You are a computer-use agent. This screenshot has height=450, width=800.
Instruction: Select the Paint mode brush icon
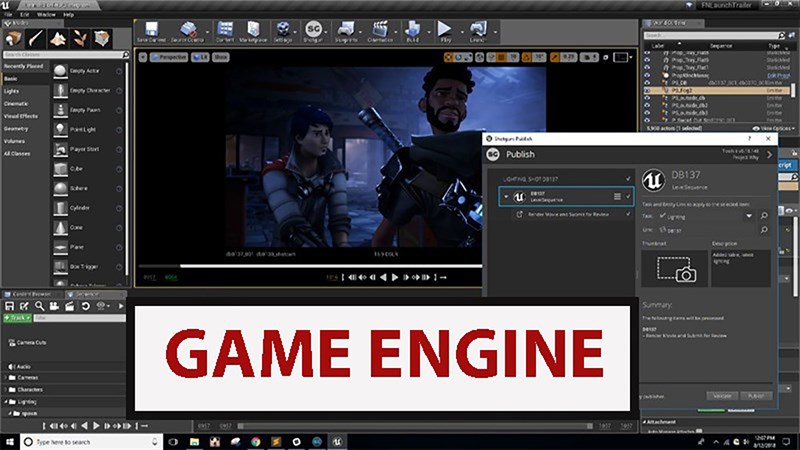point(35,38)
